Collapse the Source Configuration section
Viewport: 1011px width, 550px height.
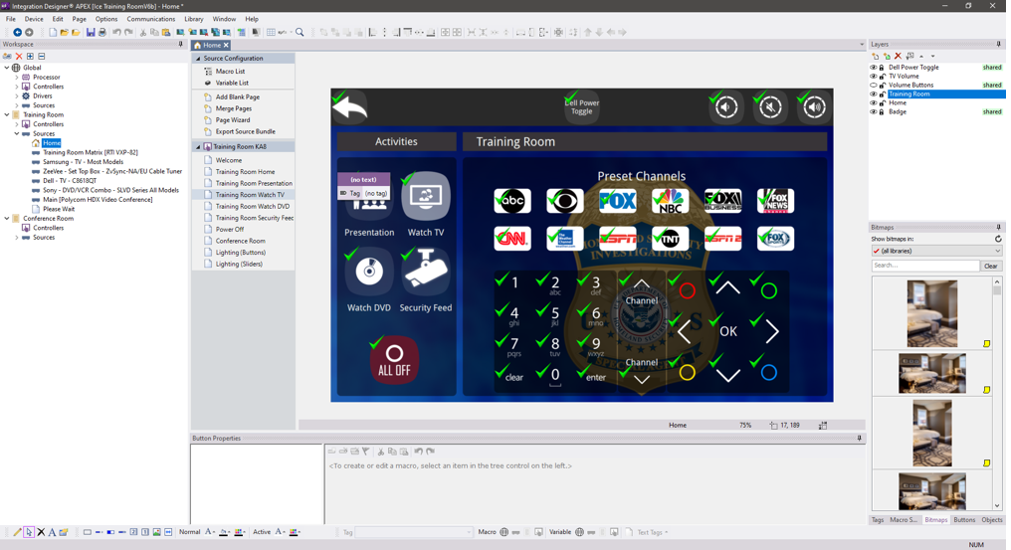pos(199,59)
